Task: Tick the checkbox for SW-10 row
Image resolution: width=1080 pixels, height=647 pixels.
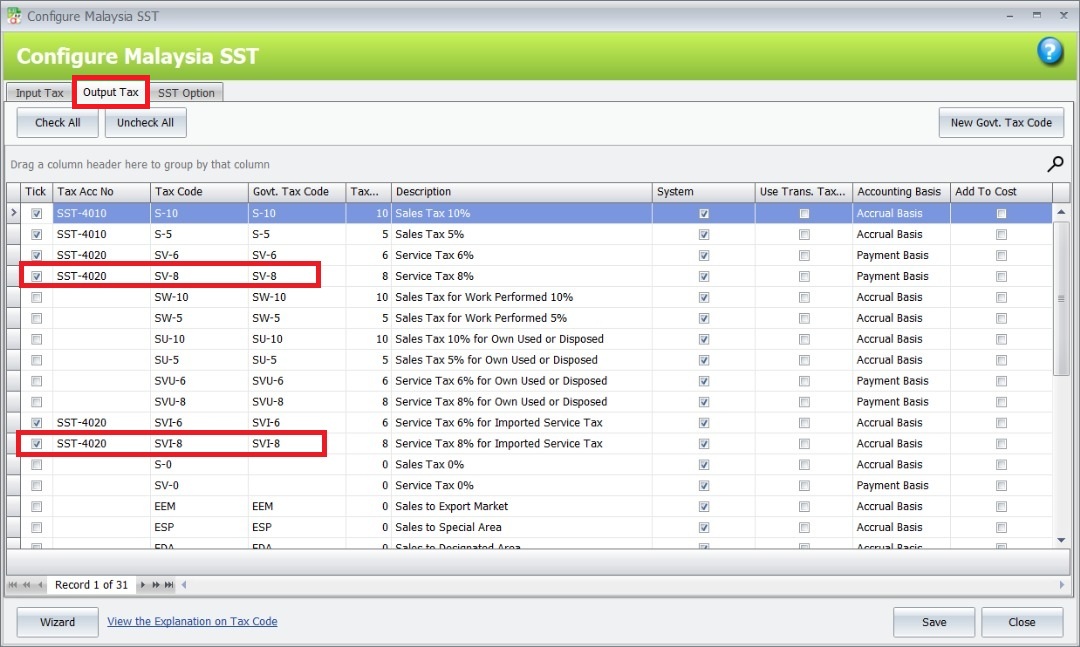Action: click(36, 296)
